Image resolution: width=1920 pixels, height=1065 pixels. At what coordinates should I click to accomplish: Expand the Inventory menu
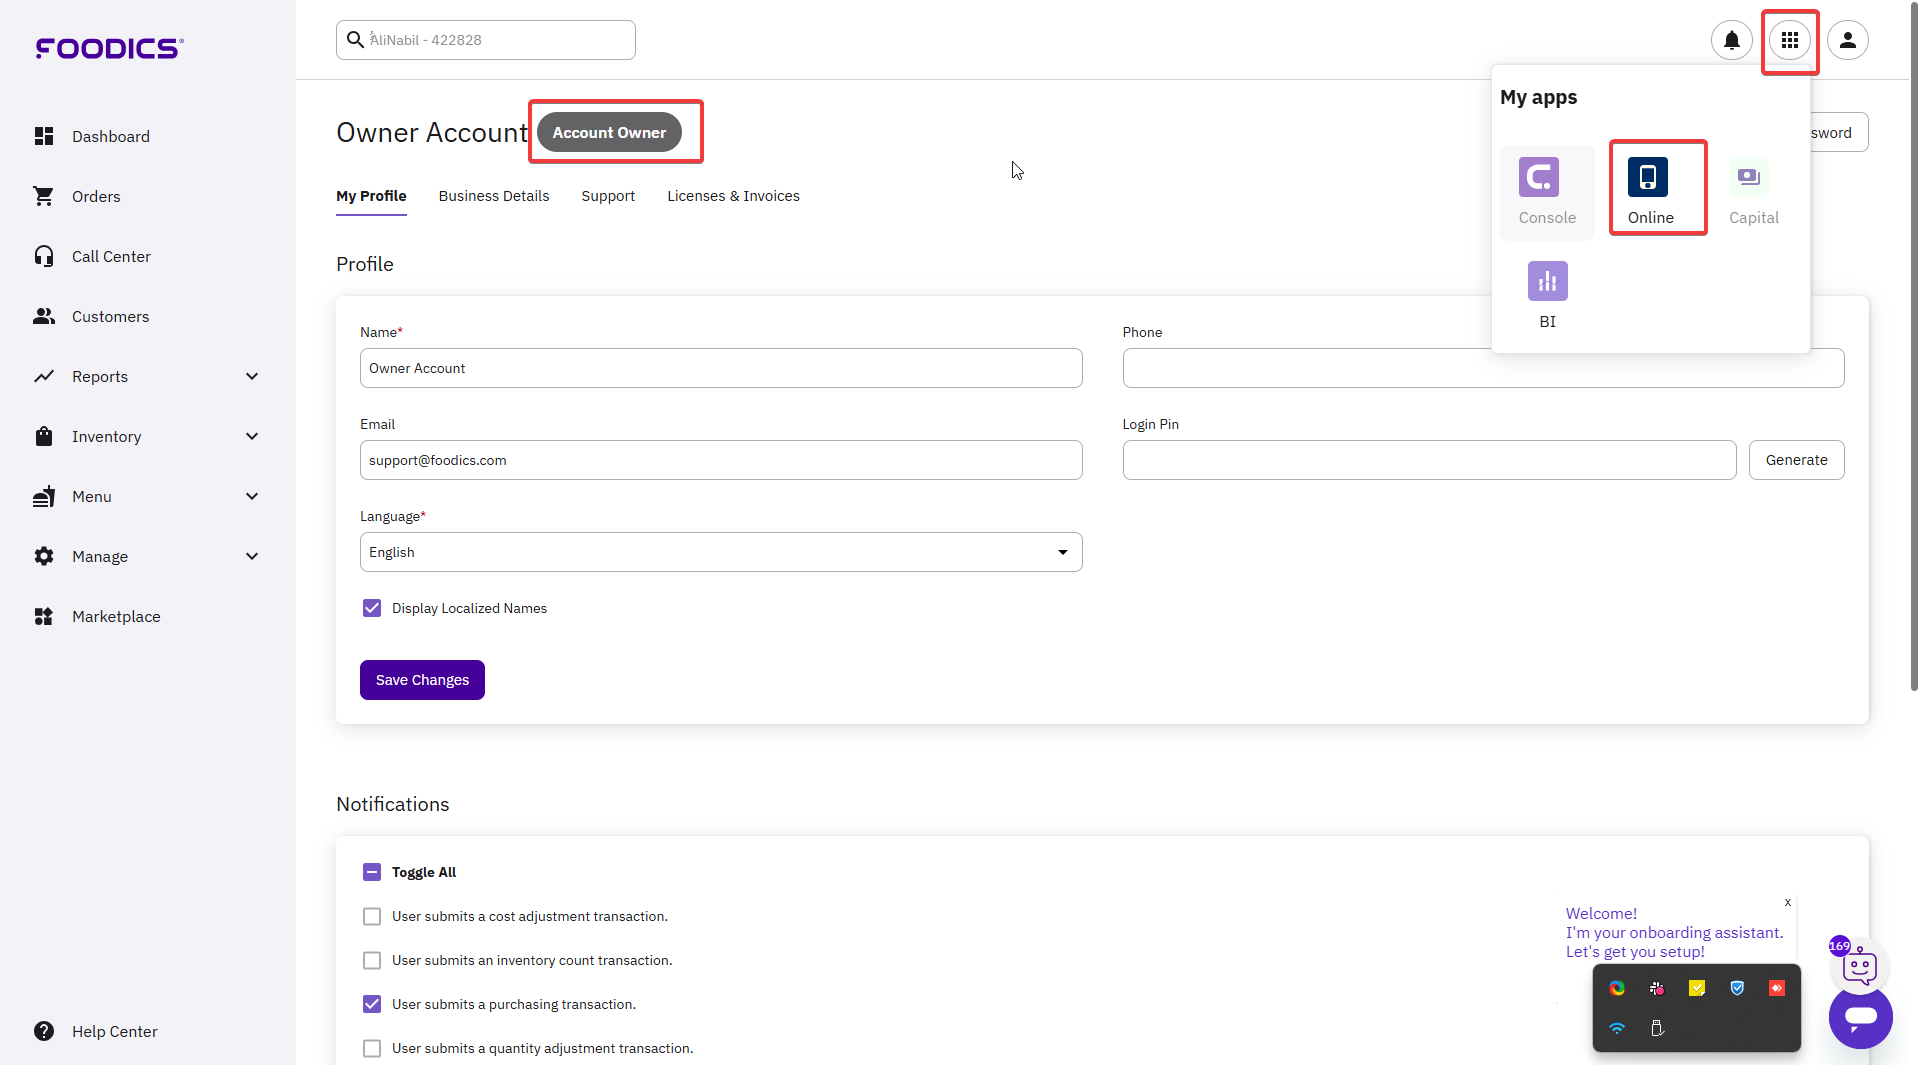tap(105, 436)
